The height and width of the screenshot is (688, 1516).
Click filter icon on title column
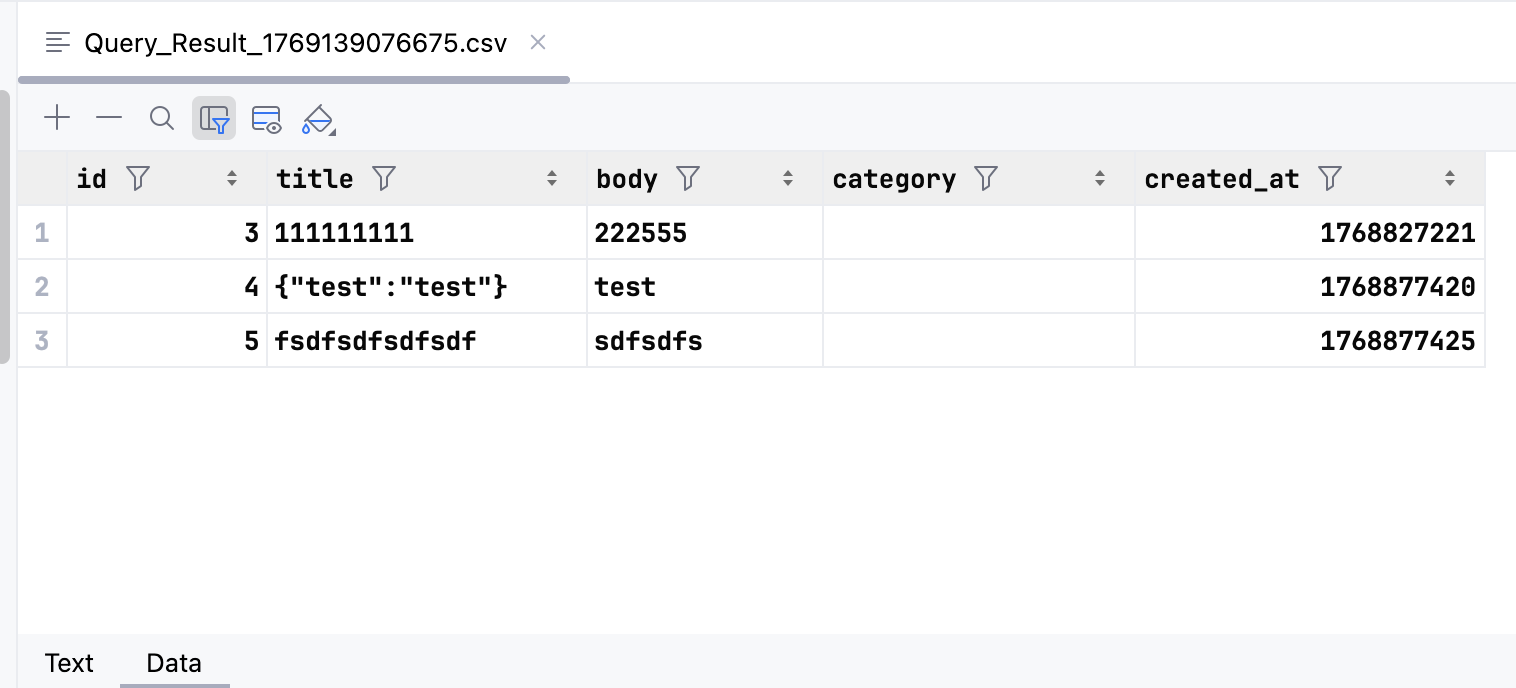tap(383, 179)
